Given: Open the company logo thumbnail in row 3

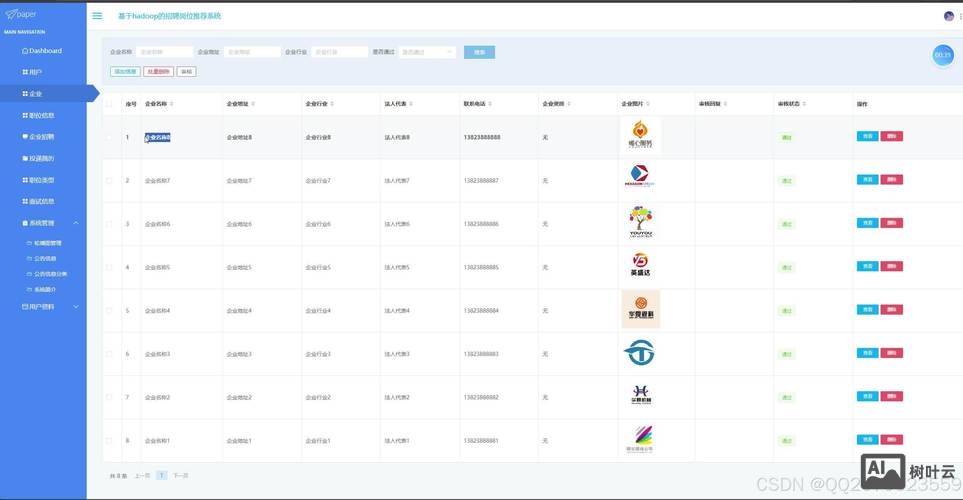Looking at the screenshot, I should [x=640, y=223].
